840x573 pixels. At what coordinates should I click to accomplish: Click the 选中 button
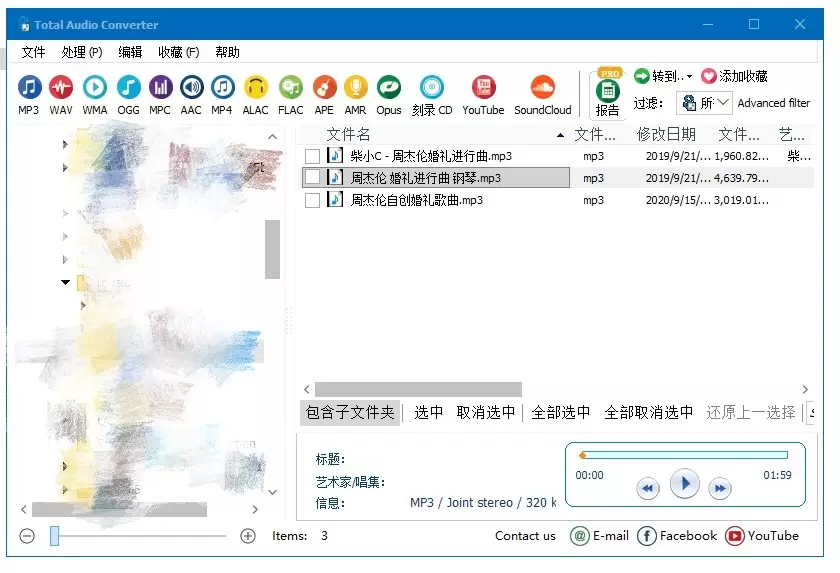[429, 412]
